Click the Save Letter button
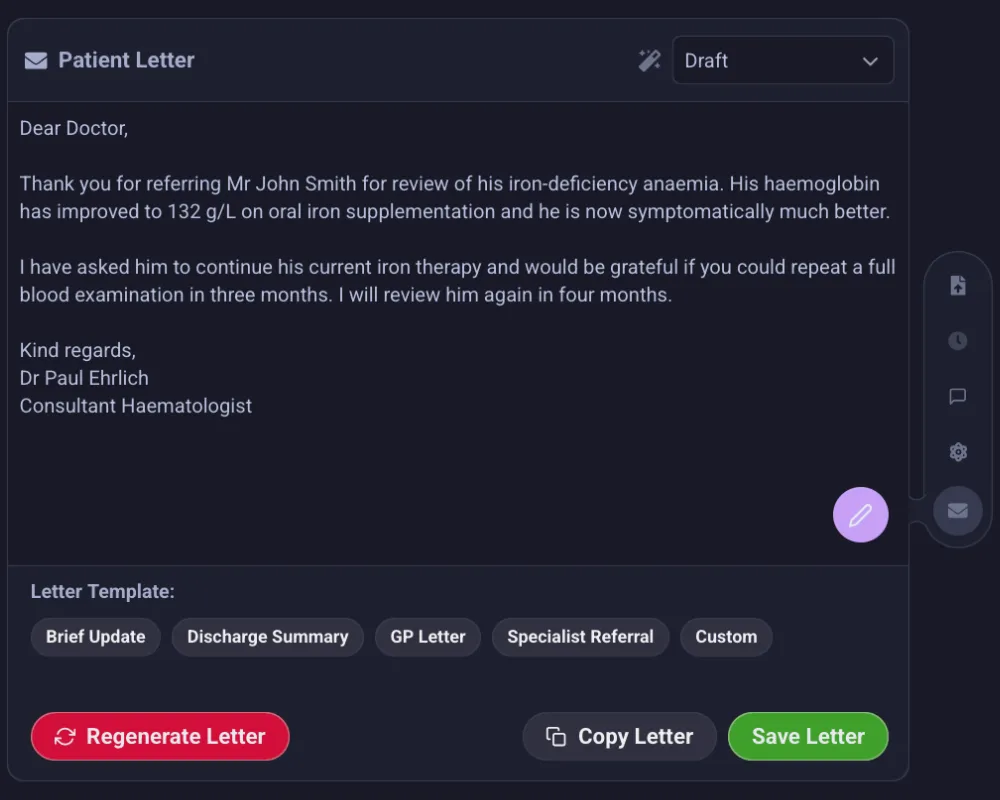Screen dimensions: 1000x800 808,736
